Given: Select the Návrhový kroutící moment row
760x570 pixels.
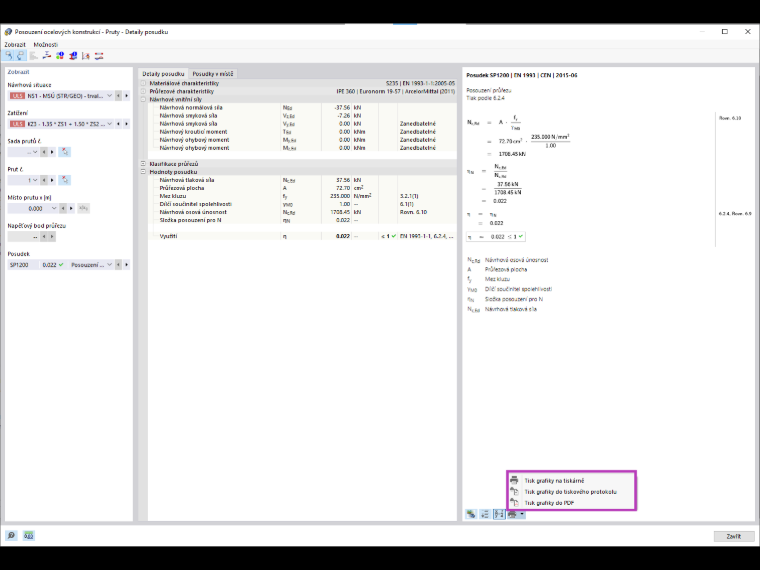Looking at the screenshot, I should point(302,132).
